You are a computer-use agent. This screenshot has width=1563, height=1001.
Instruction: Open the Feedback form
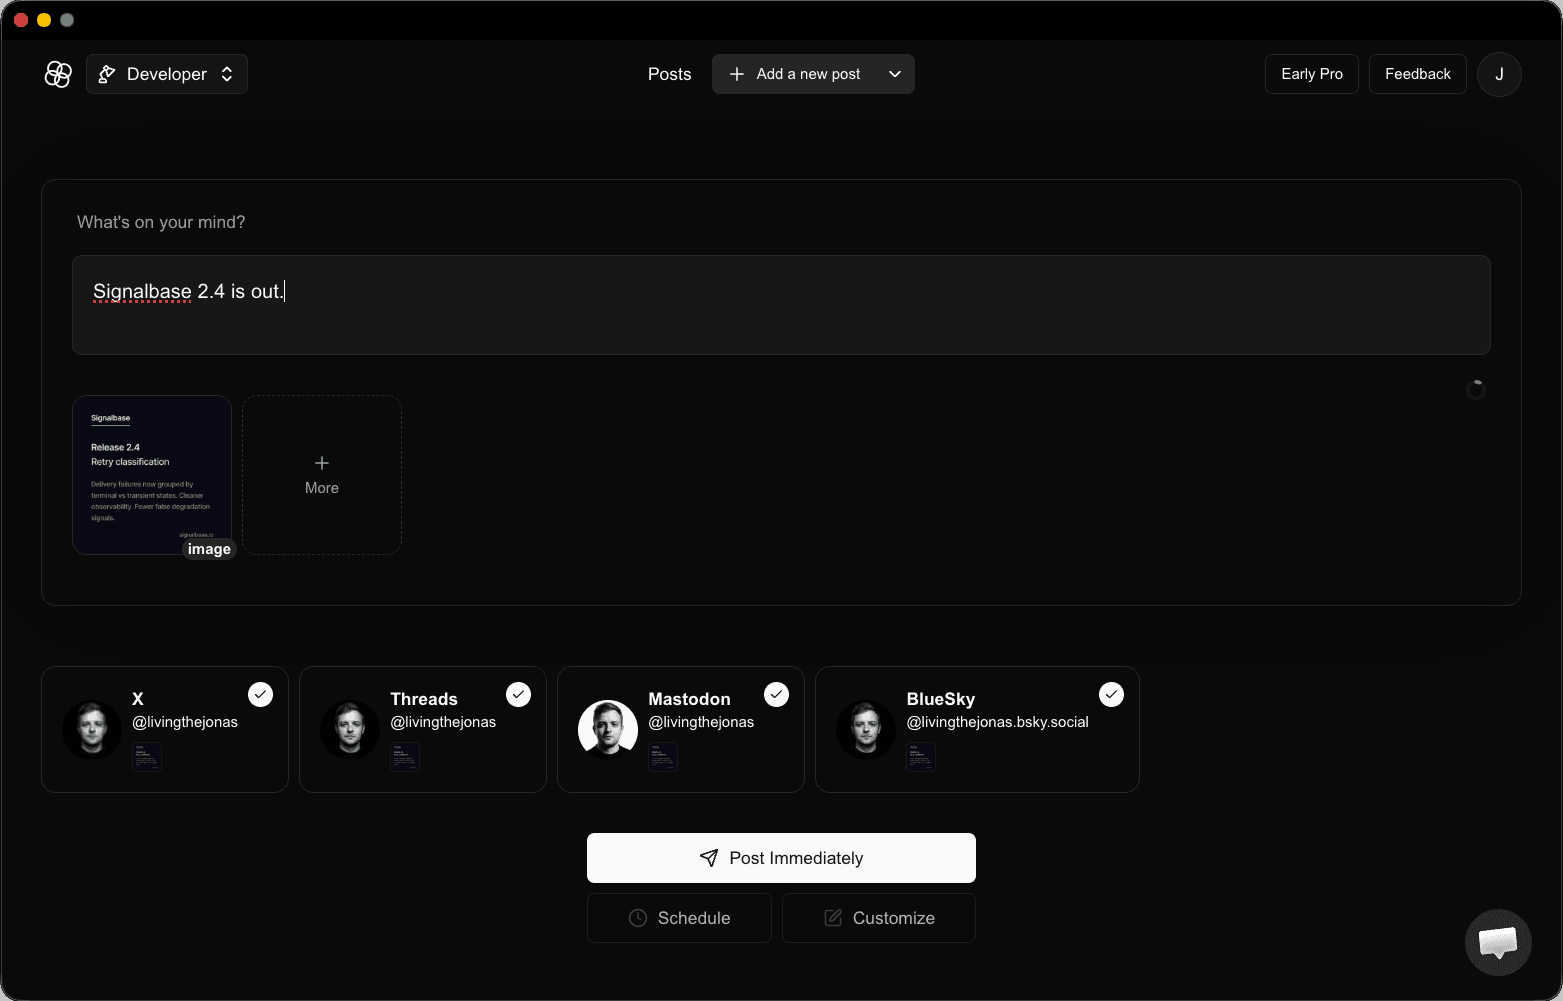pos(1417,74)
